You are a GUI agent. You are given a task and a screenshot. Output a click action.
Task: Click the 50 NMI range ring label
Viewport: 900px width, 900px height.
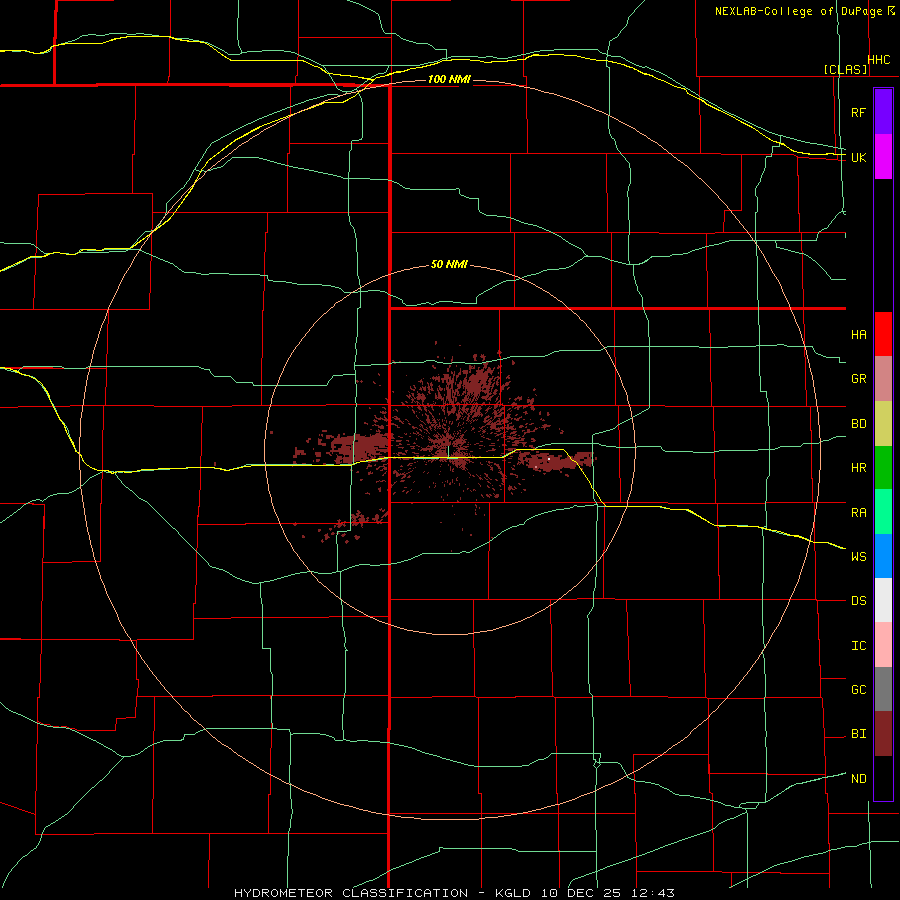tap(449, 265)
